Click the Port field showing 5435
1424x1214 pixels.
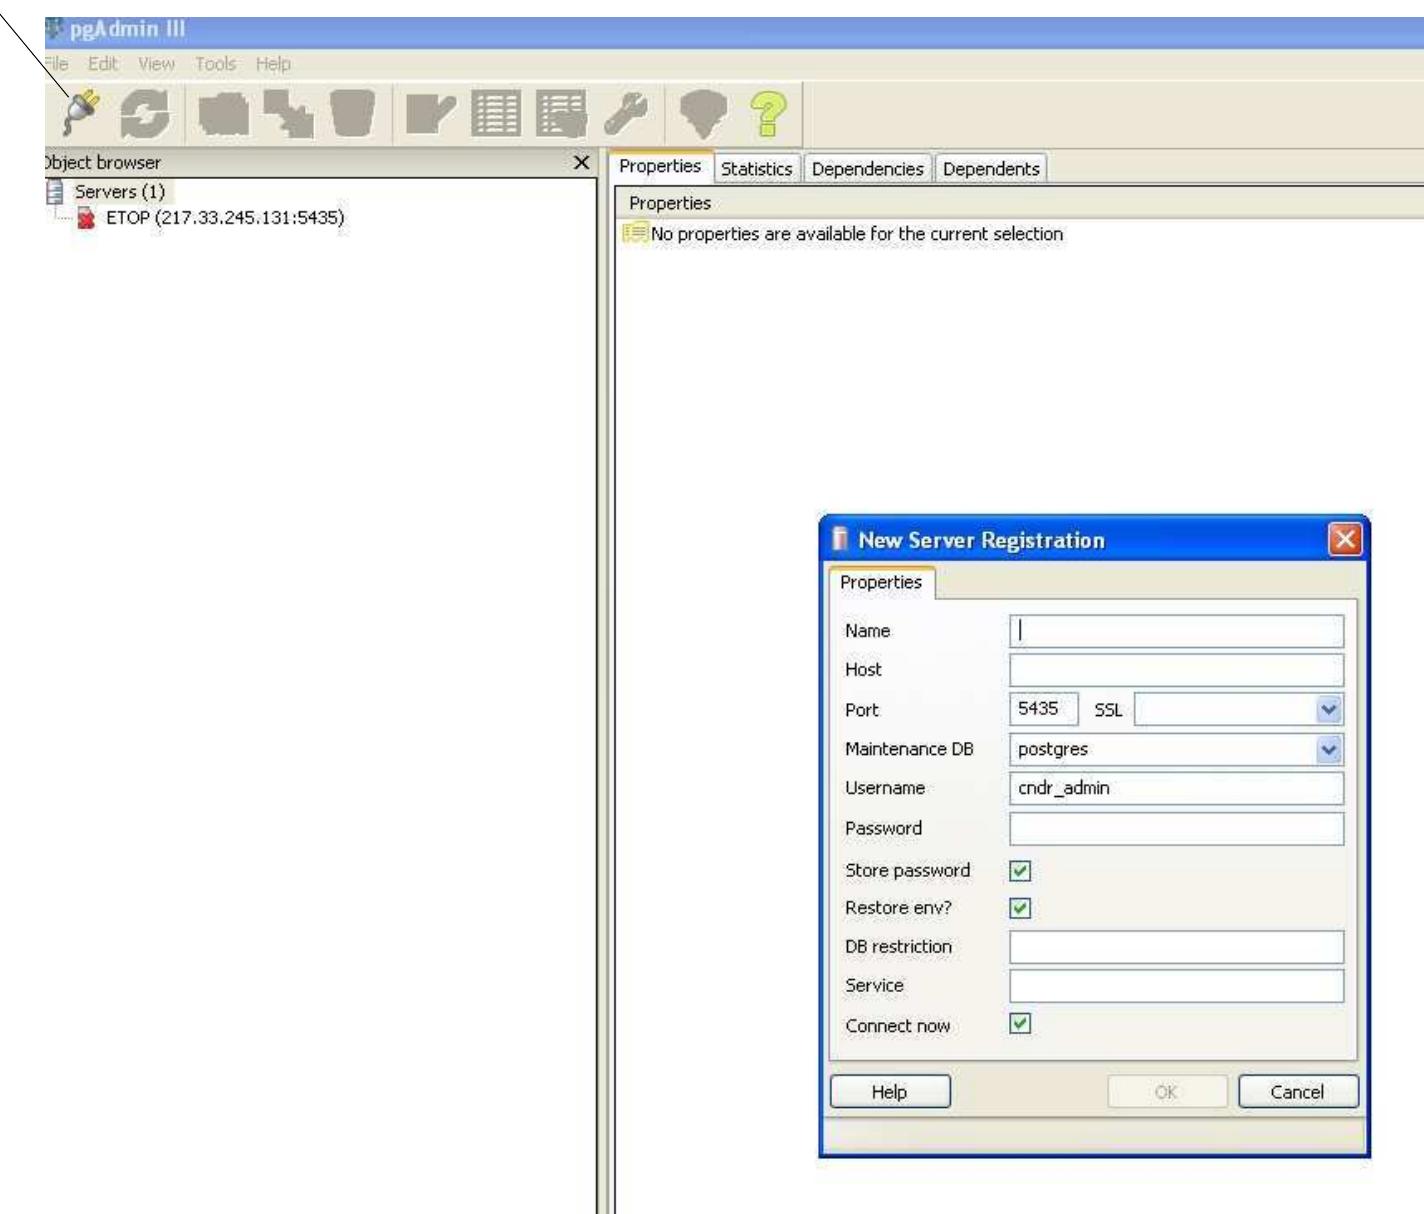coord(1044,709)
